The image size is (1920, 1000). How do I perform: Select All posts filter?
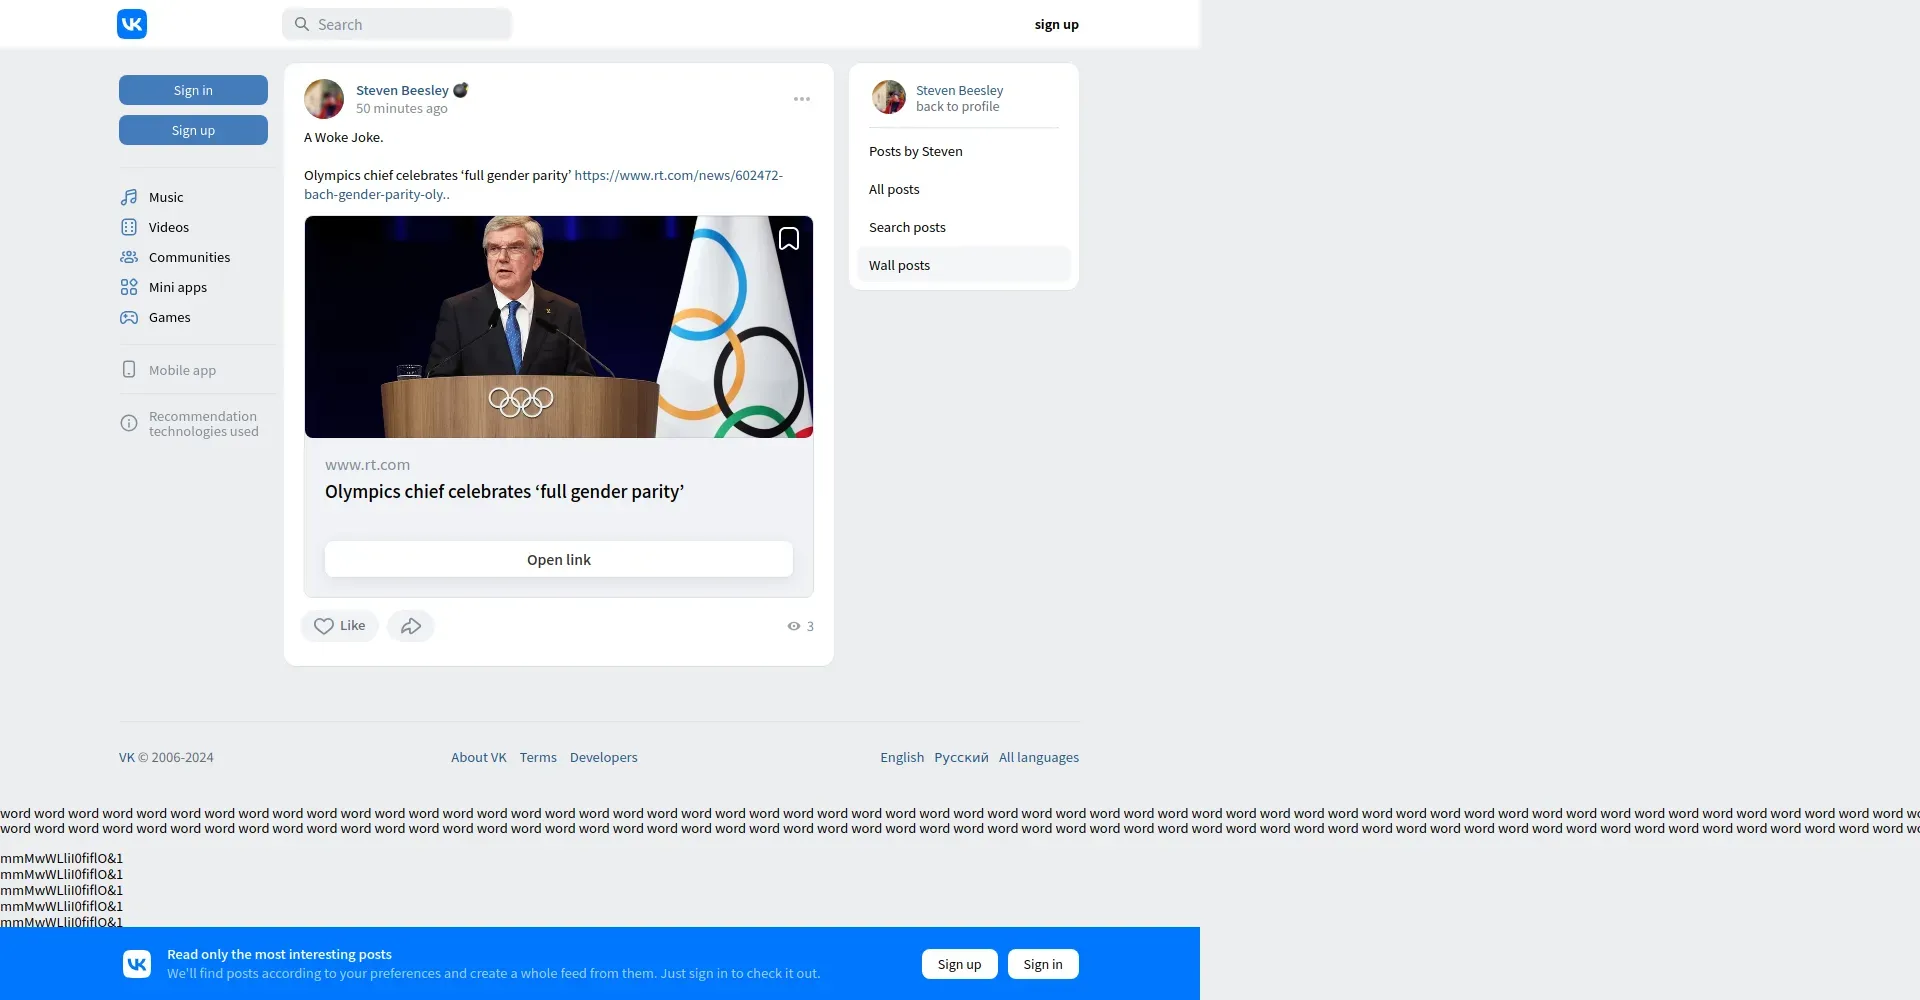click(964, 189)
